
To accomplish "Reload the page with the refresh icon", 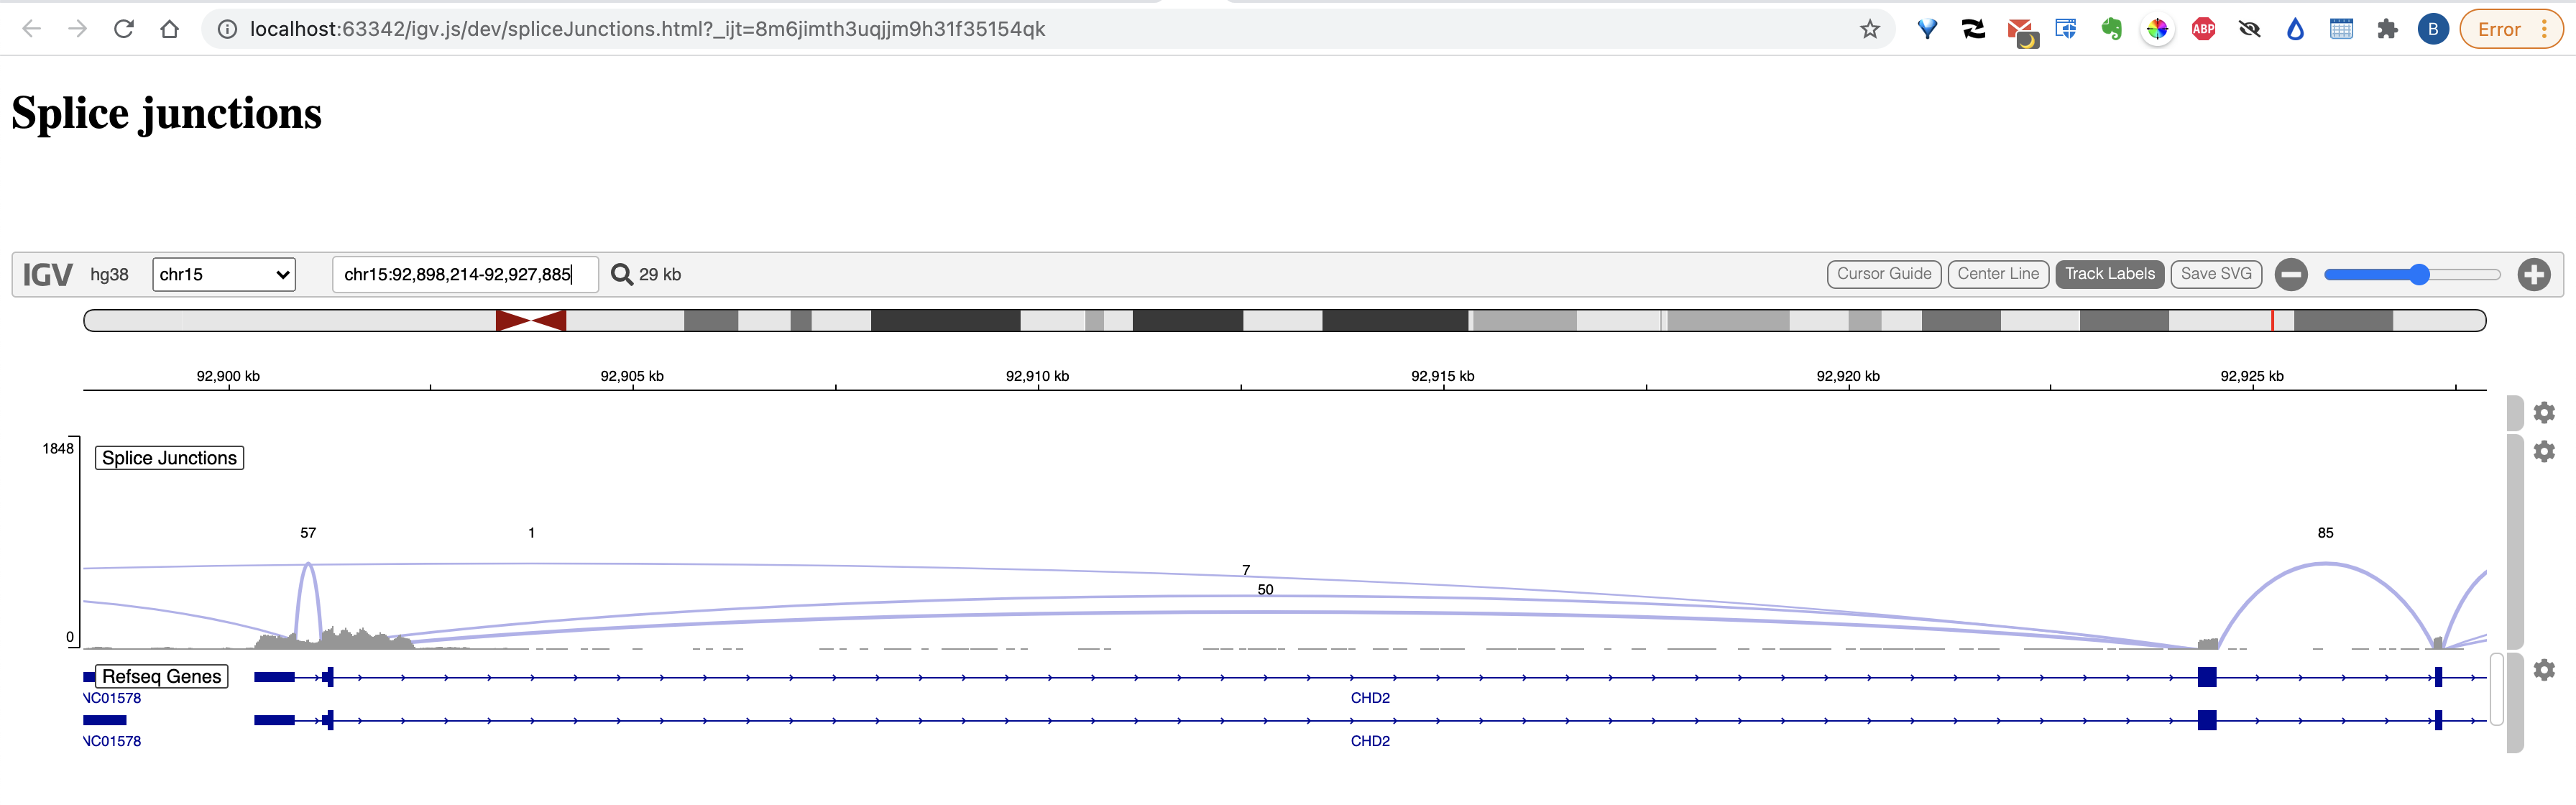I will 124,28.
